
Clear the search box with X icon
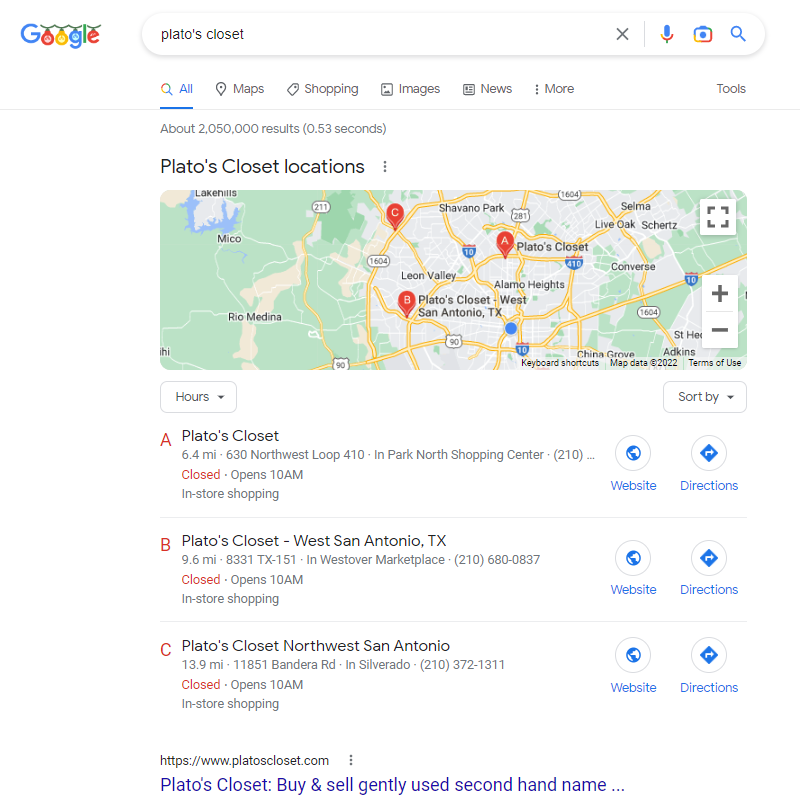pos(622,34)
